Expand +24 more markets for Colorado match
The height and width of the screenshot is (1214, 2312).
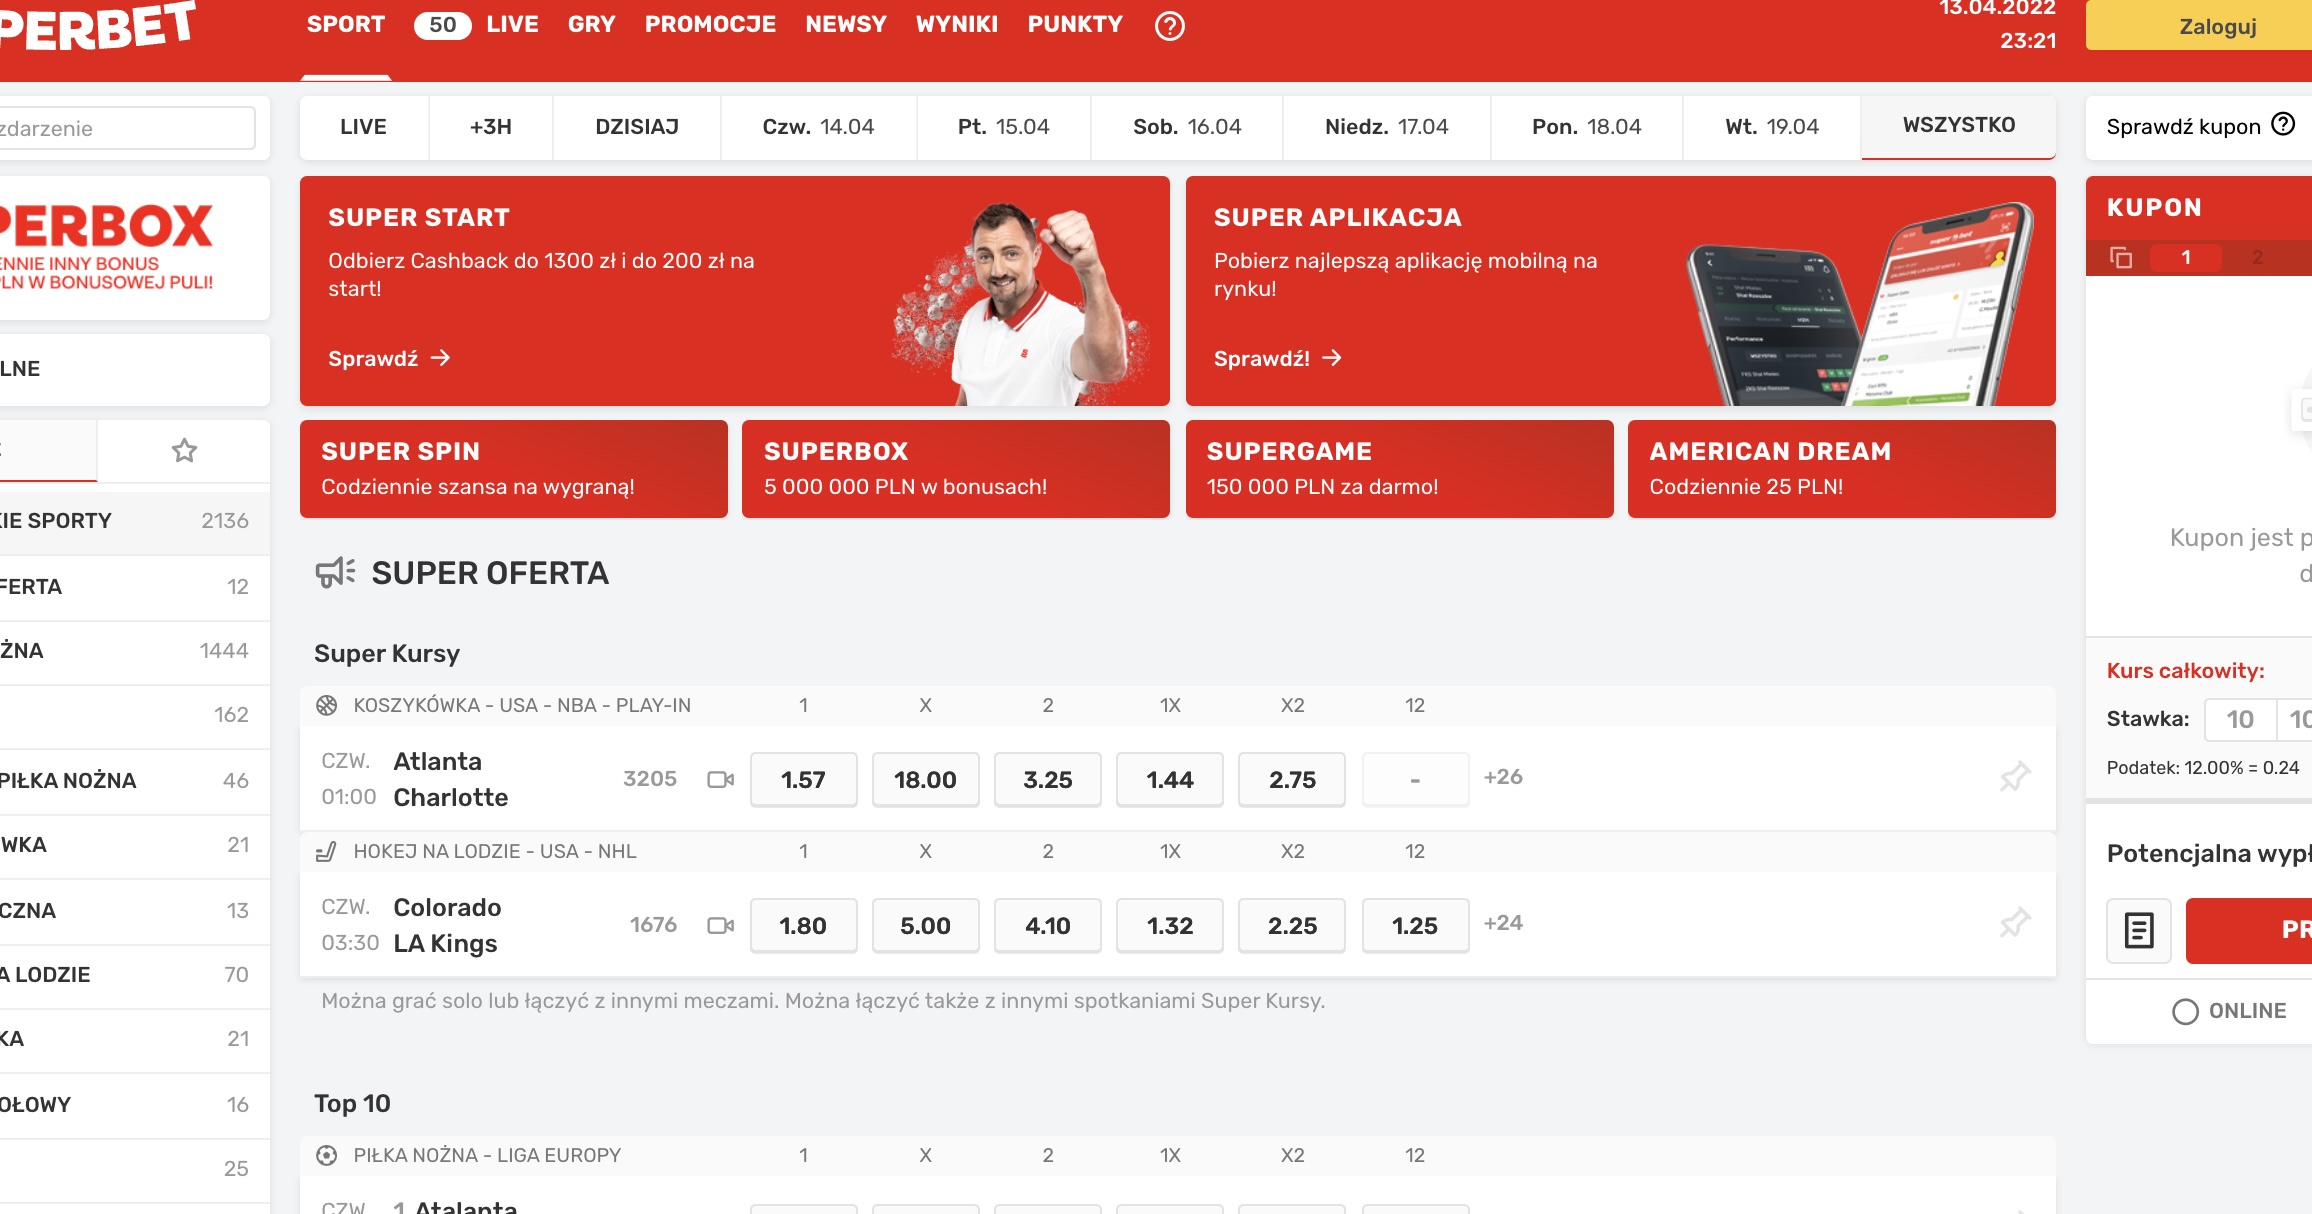1503,923
